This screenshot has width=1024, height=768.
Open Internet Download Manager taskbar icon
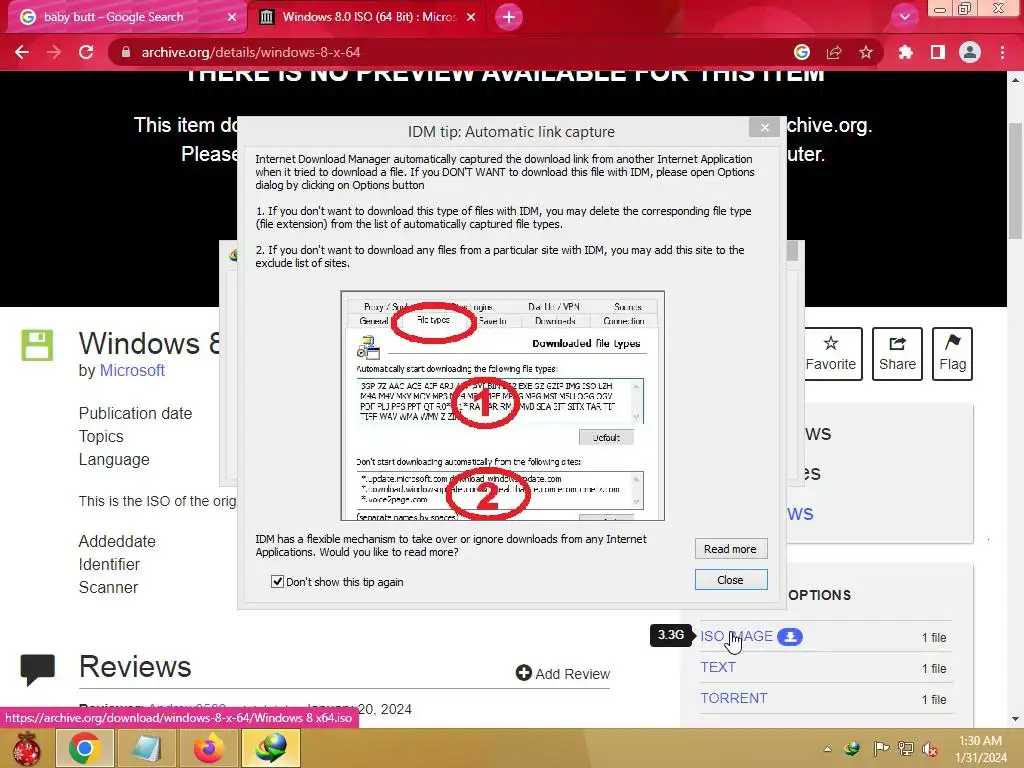tap(271, 748)
